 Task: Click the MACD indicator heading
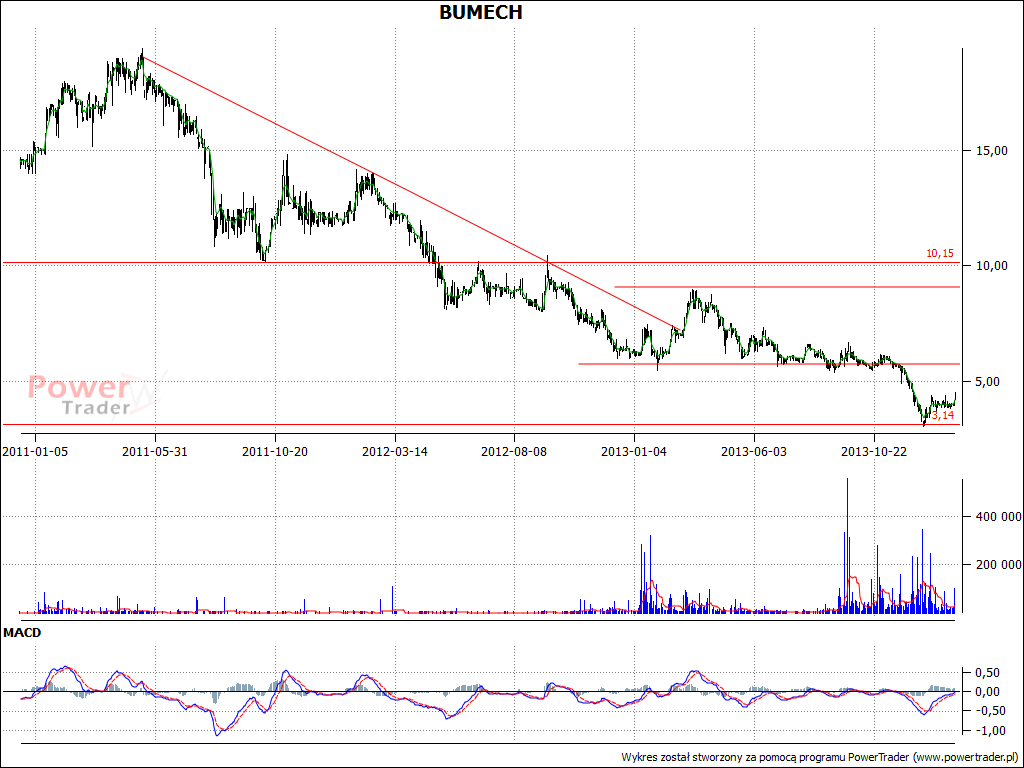point(22,632)
